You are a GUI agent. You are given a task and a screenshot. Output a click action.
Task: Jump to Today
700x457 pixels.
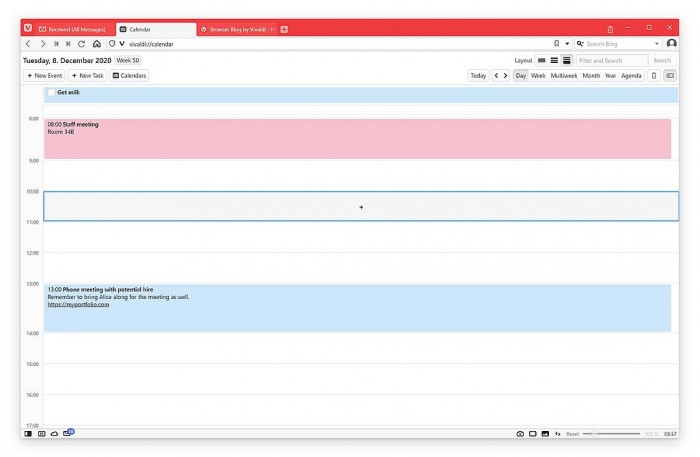point(478,75)
